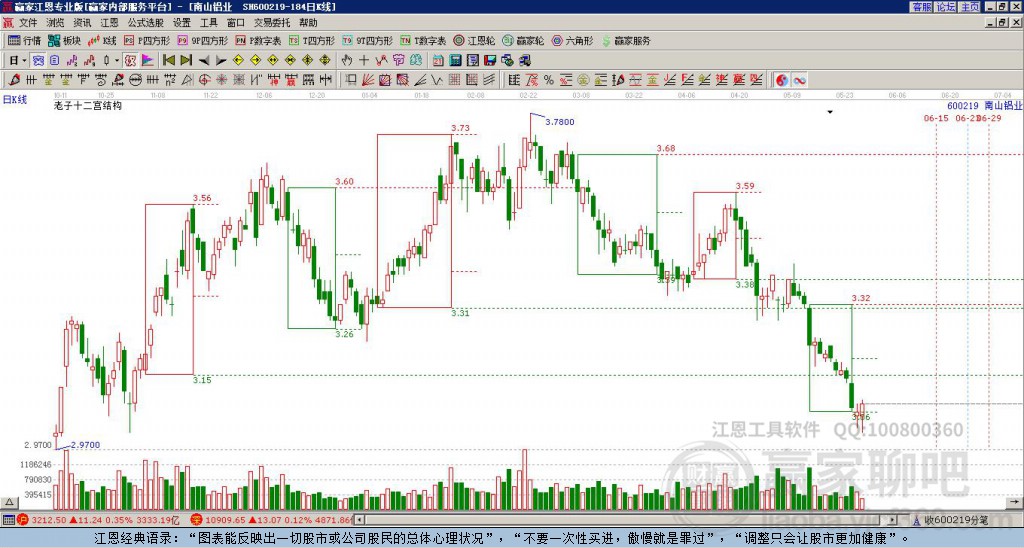Screen dimensions: 1024x548
Task: Open the calculator icon in toolbar
Action: pyautogui.click(x=455, y=61)
